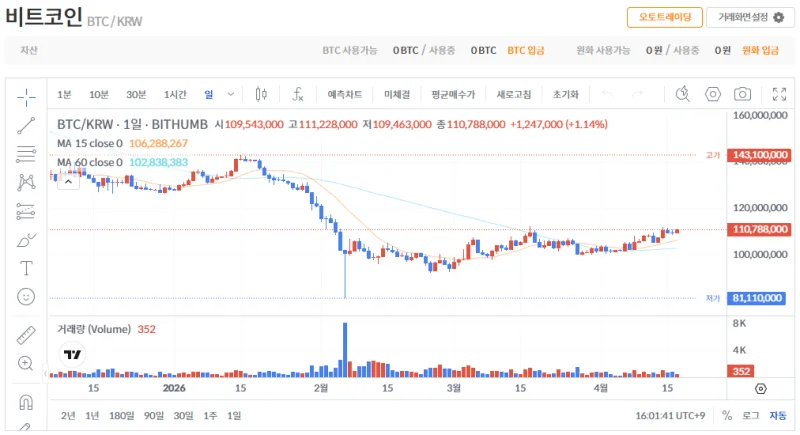Click the current price label 110,788,000

tap(760, 229)
